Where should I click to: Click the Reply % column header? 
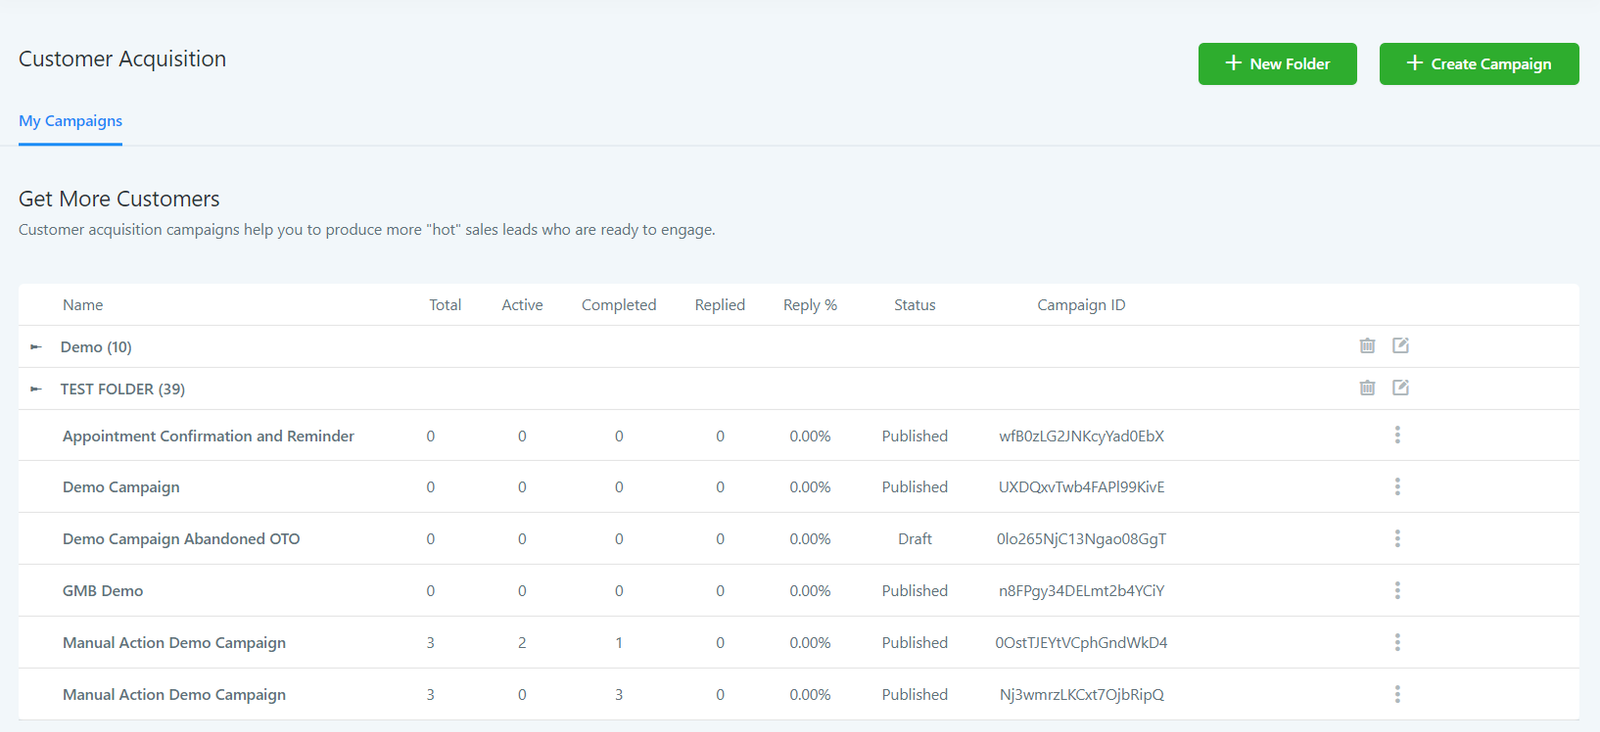[x=809, y=305]
